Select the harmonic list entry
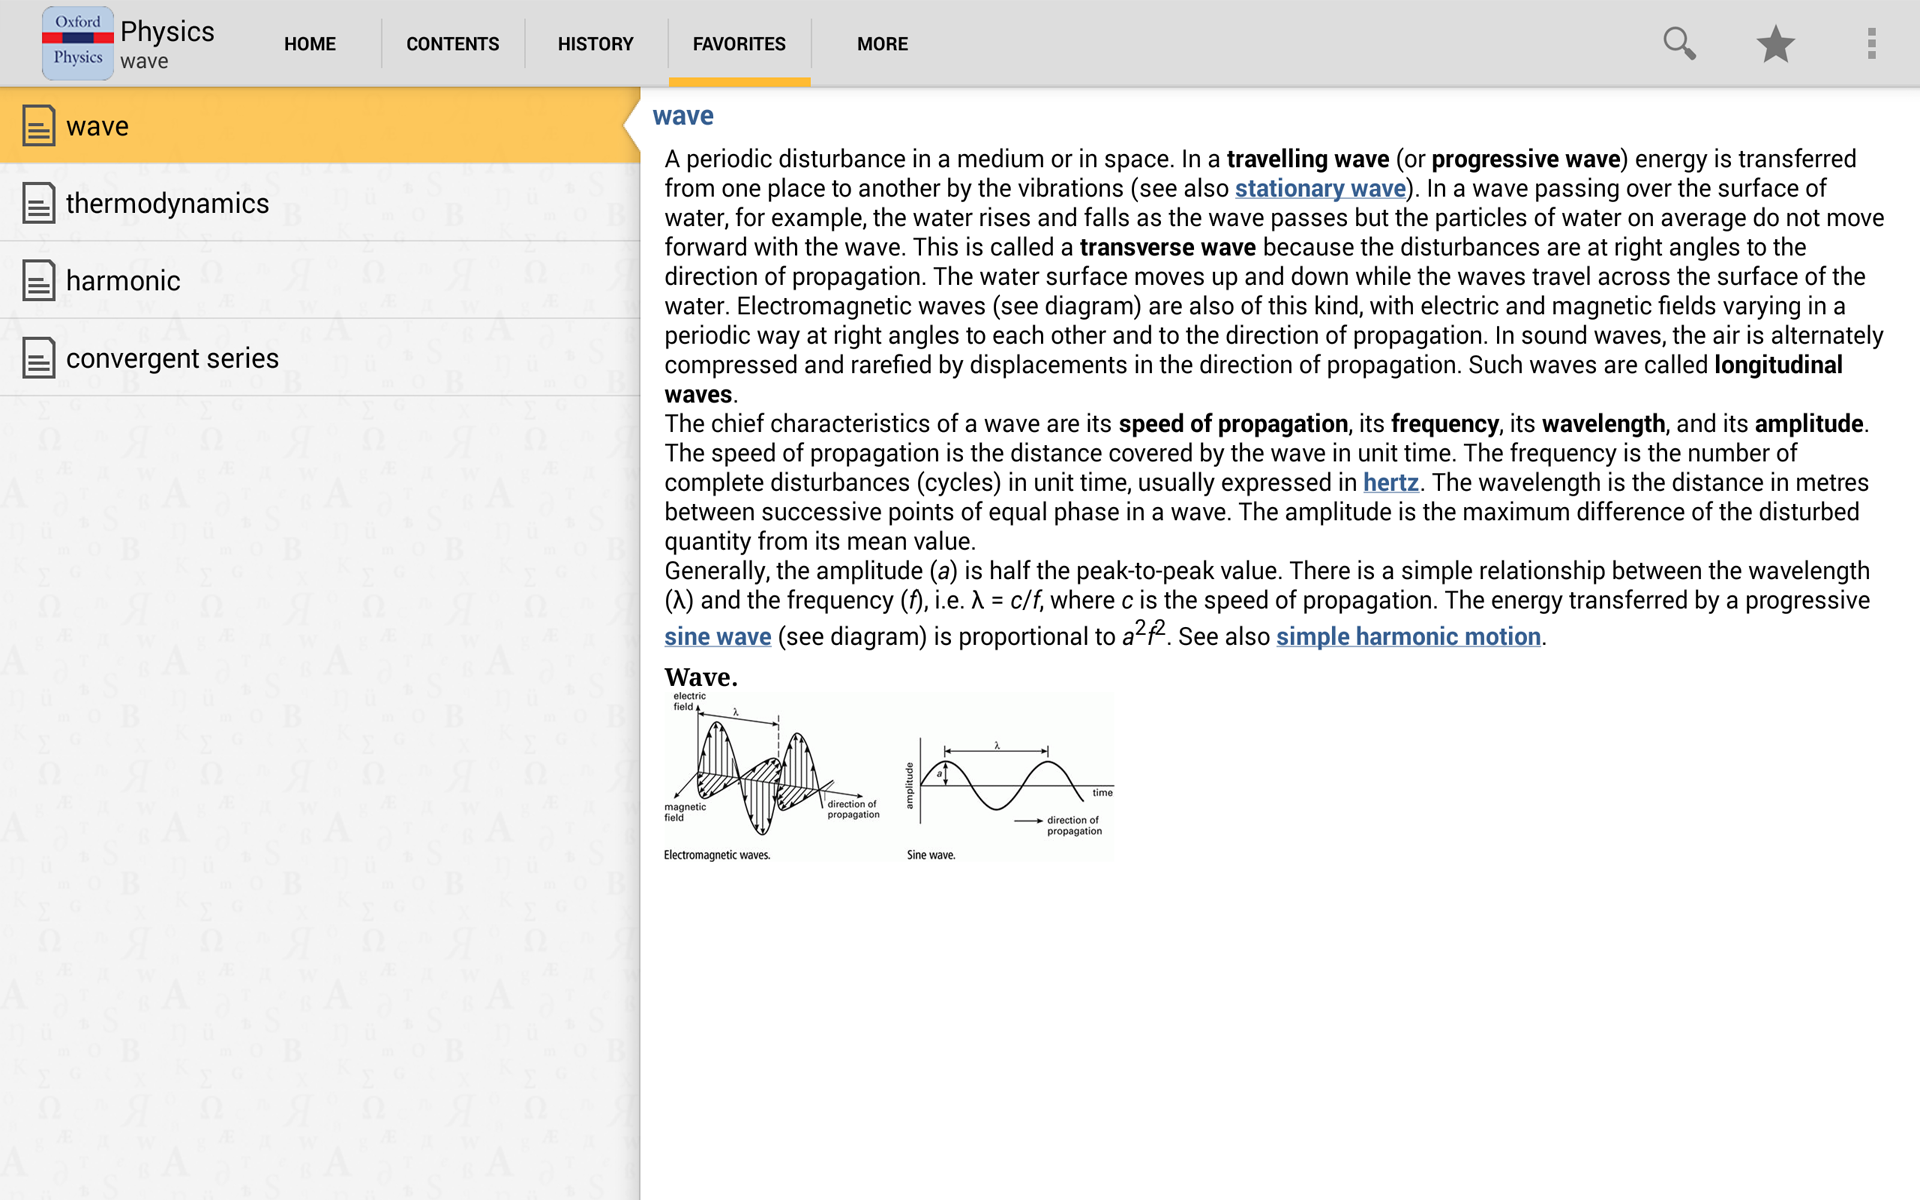Image resolution: width=1920 pixels, height=1200 pixels. 122,281
